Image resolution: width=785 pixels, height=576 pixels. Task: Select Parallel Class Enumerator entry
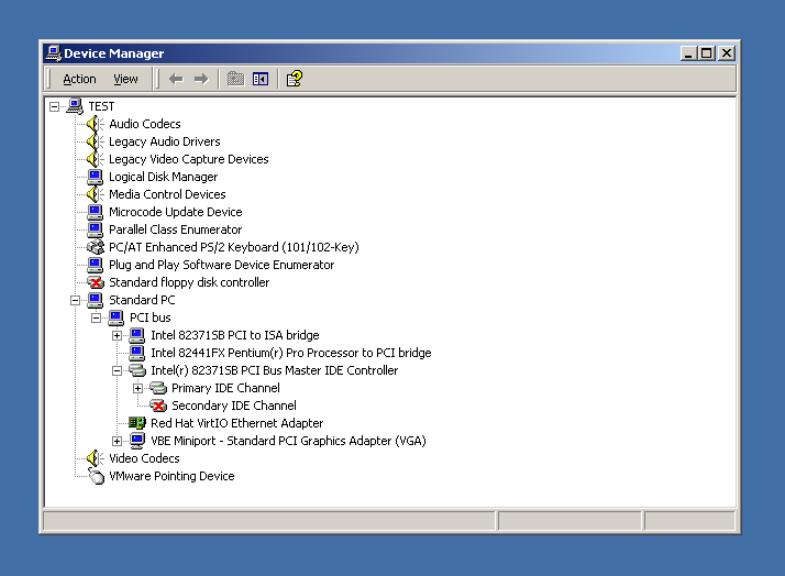[x=175, y=230]
